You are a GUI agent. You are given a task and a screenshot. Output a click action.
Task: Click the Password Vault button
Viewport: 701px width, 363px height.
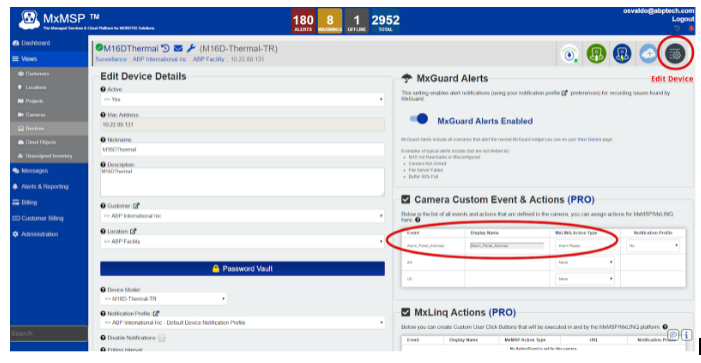pos(242,268)
